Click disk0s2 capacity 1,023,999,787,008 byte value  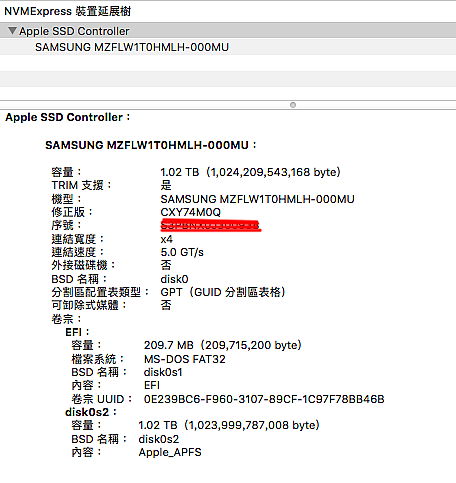229,425
